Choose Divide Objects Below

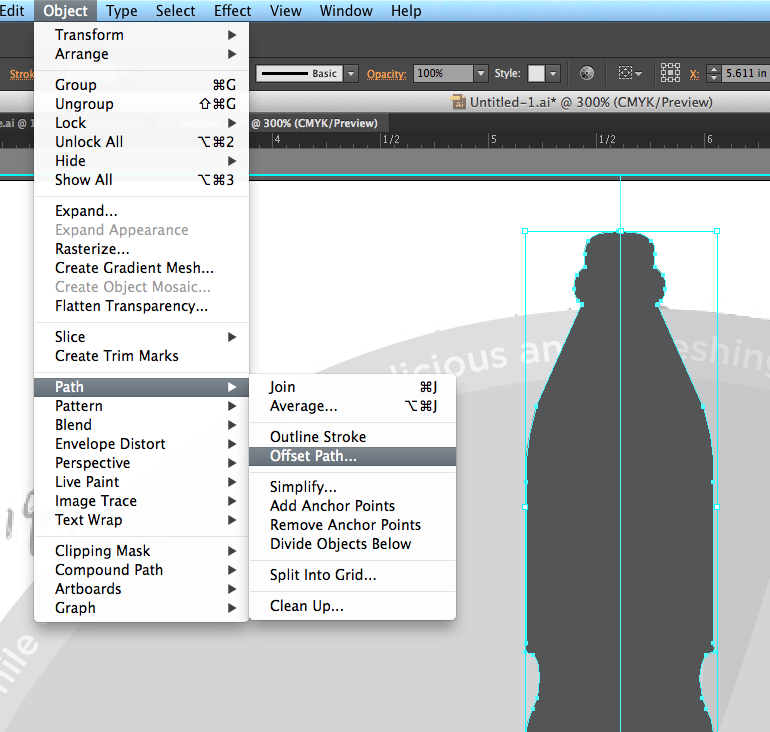353,544
